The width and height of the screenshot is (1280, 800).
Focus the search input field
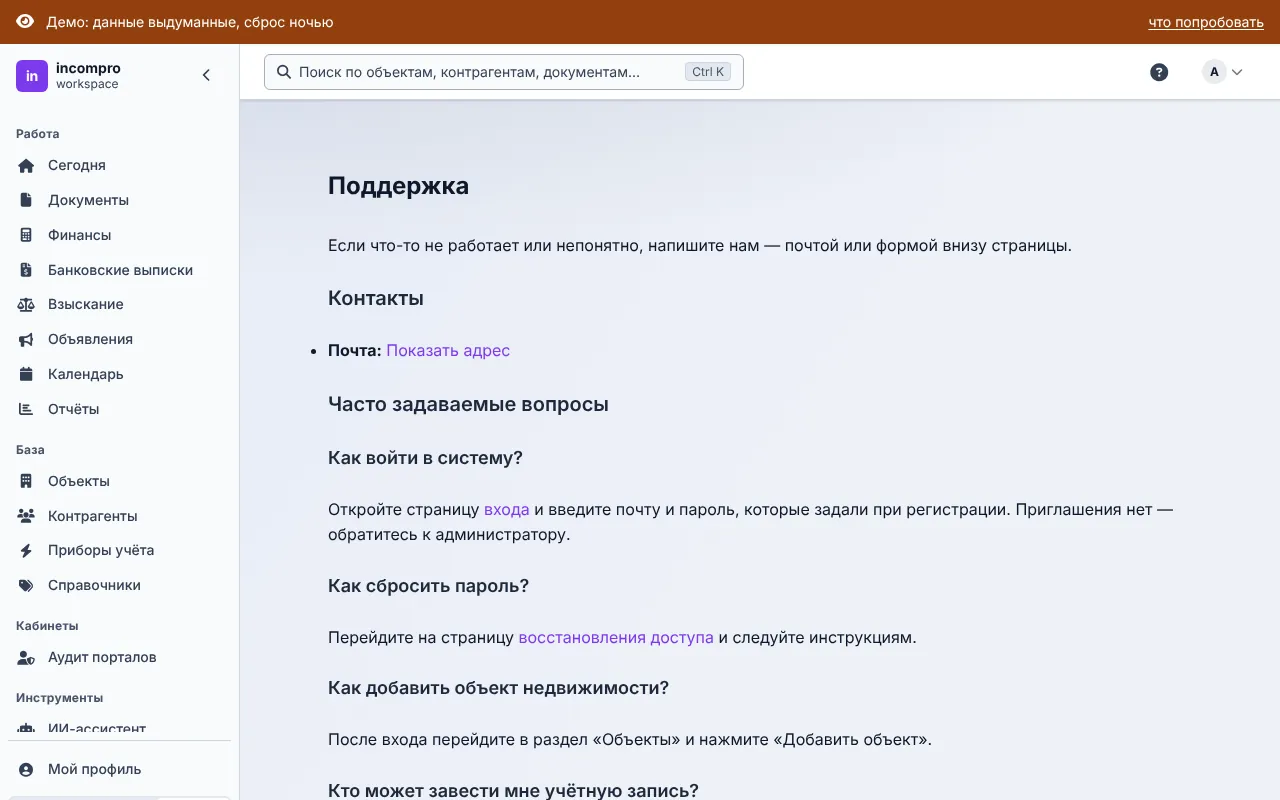504,72
